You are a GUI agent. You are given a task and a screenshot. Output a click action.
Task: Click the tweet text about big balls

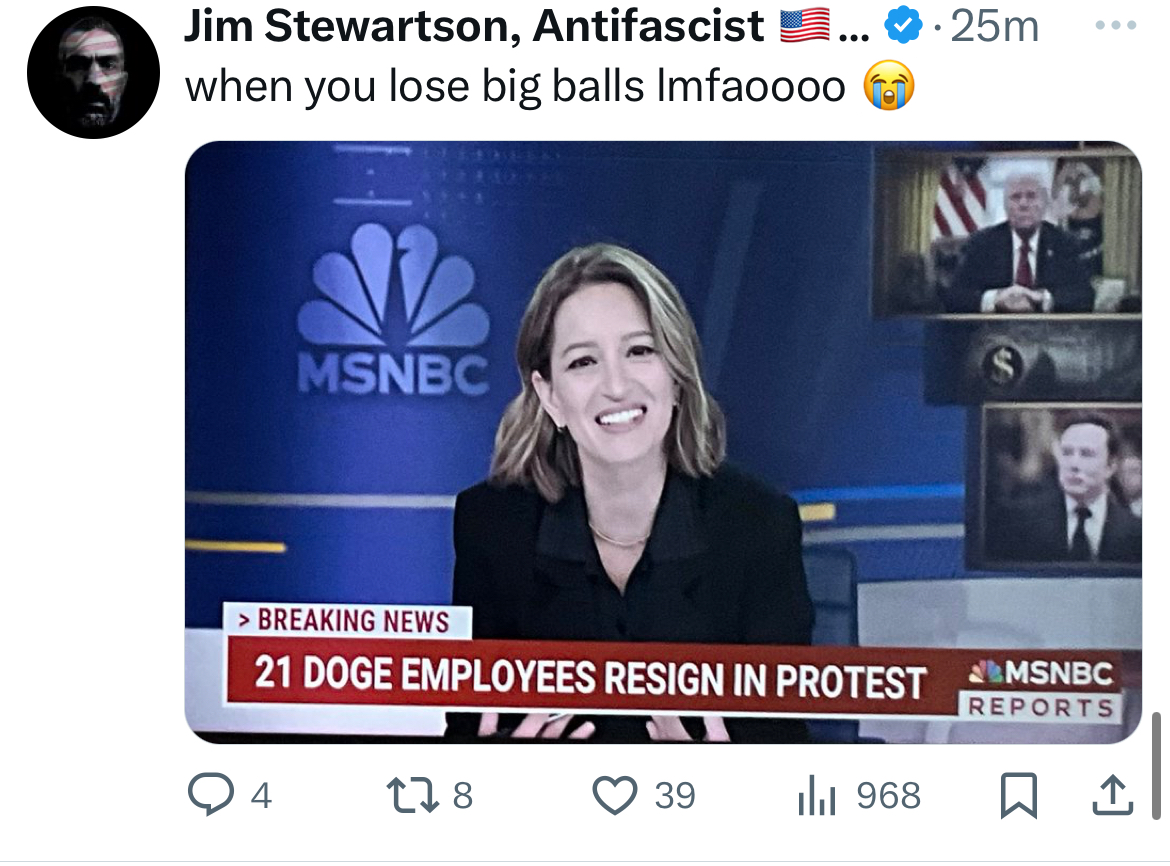pos(515,86)
